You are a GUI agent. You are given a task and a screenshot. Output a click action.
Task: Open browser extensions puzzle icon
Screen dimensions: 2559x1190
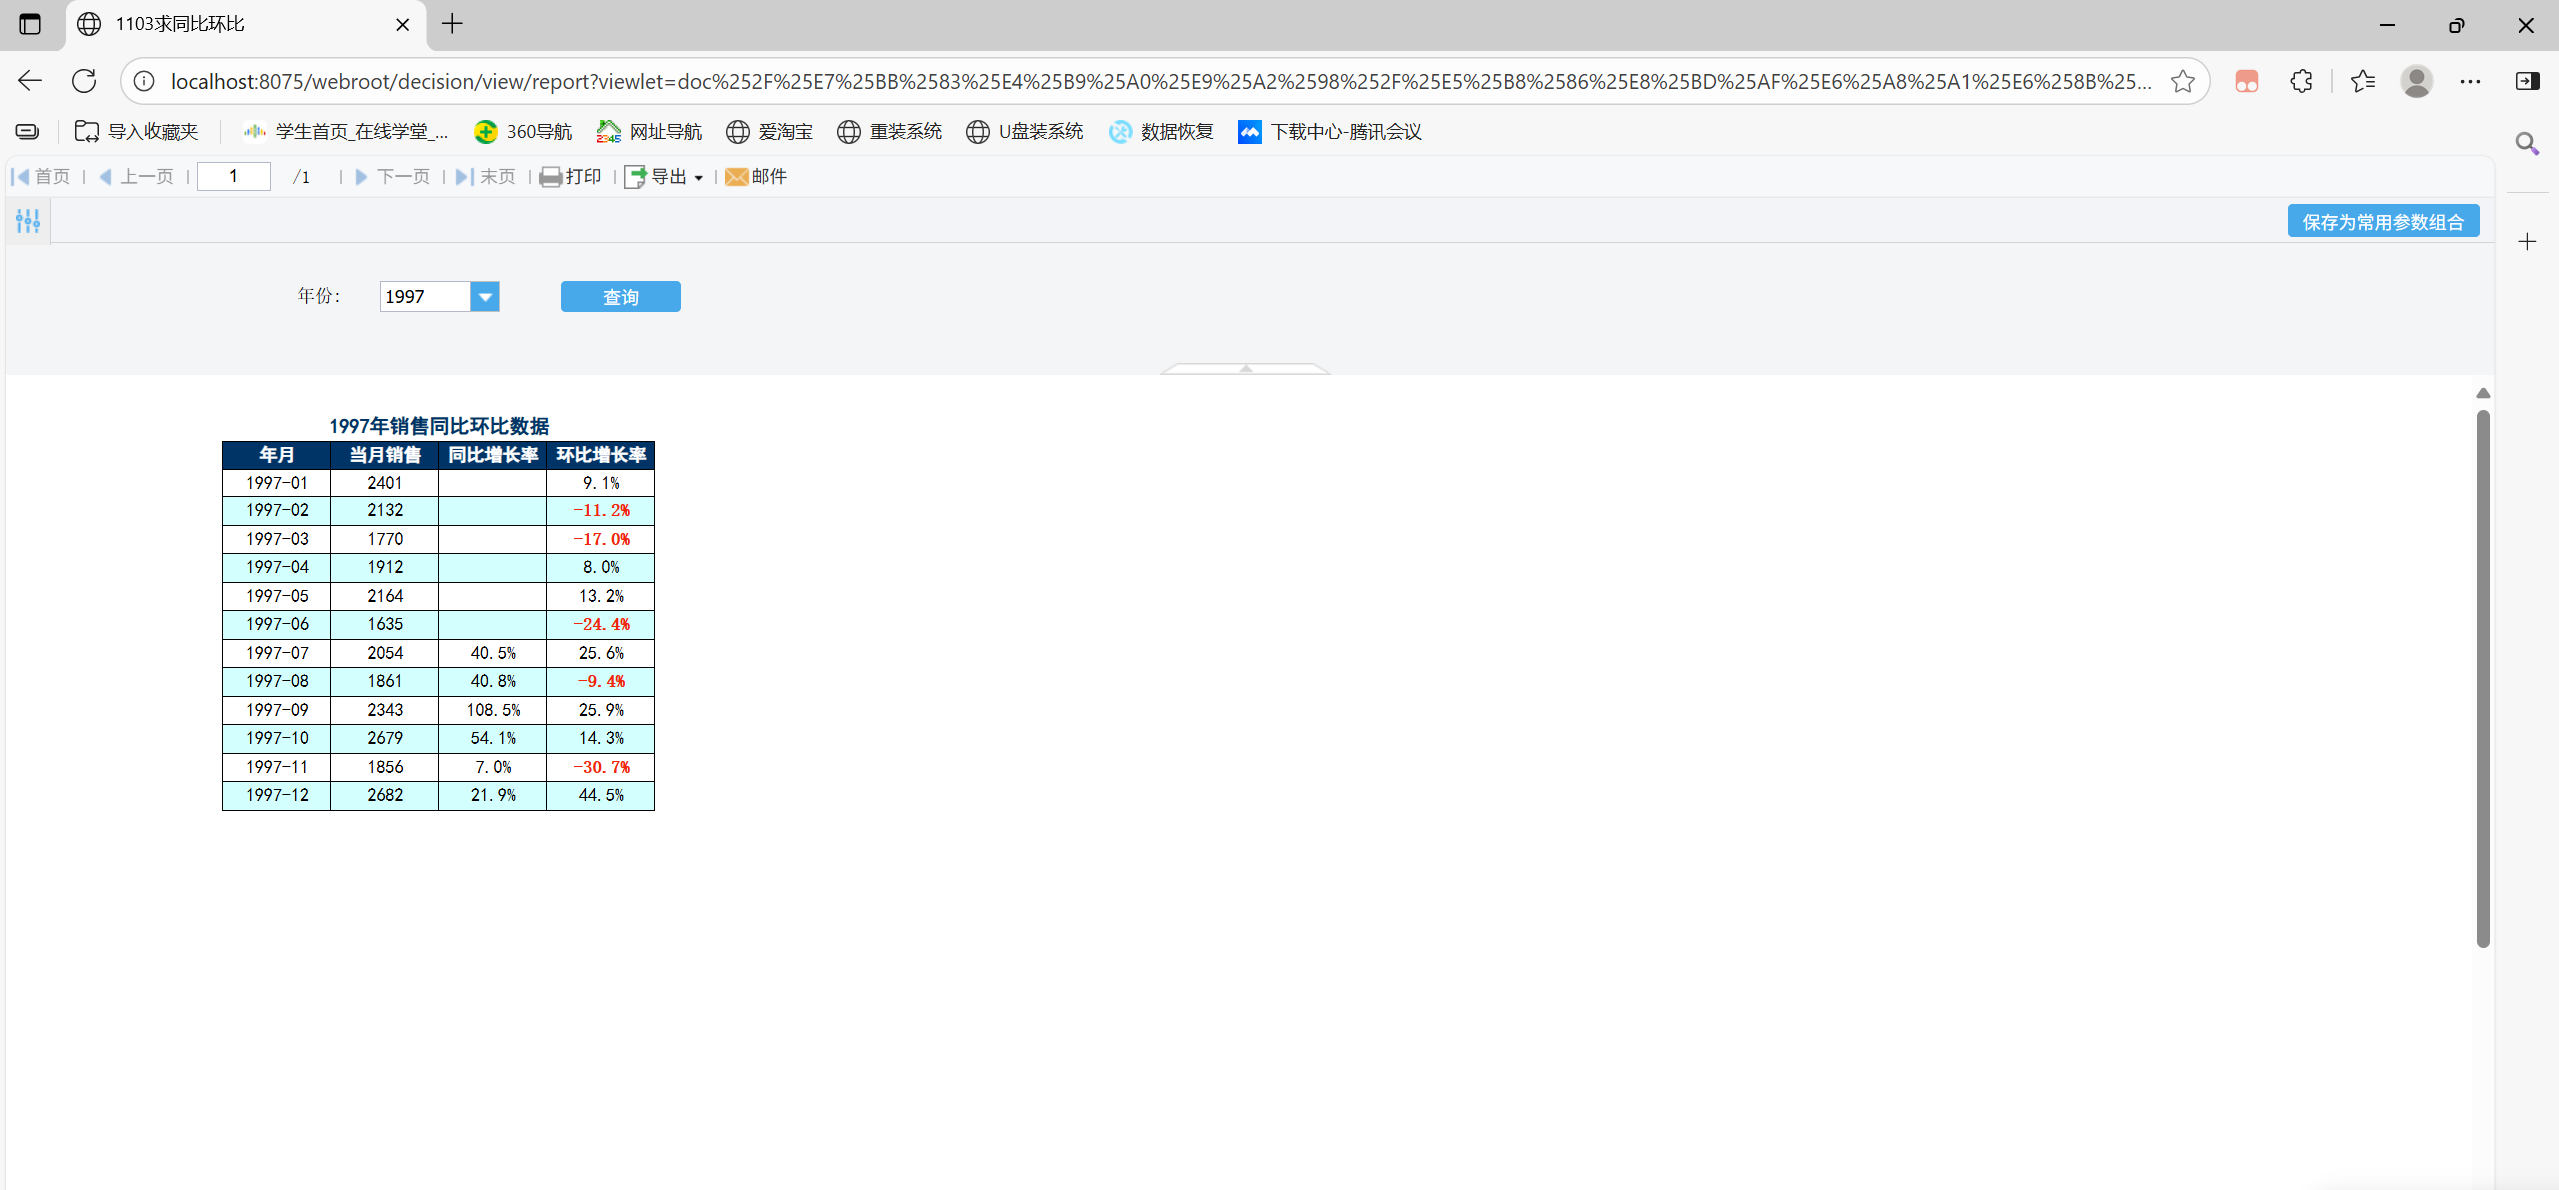click(2301, 81)
